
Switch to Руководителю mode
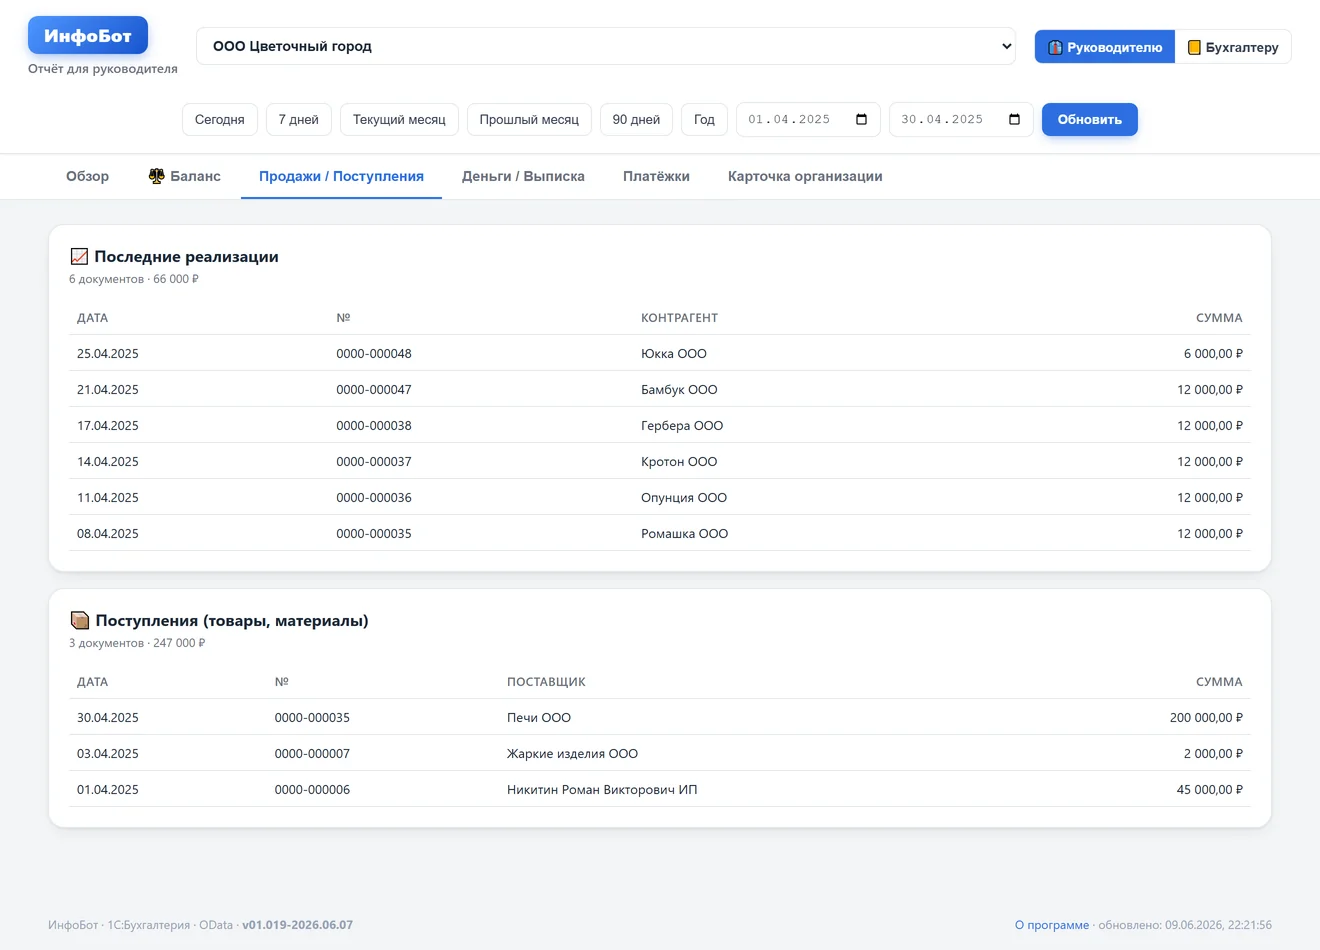[1105, 47]
